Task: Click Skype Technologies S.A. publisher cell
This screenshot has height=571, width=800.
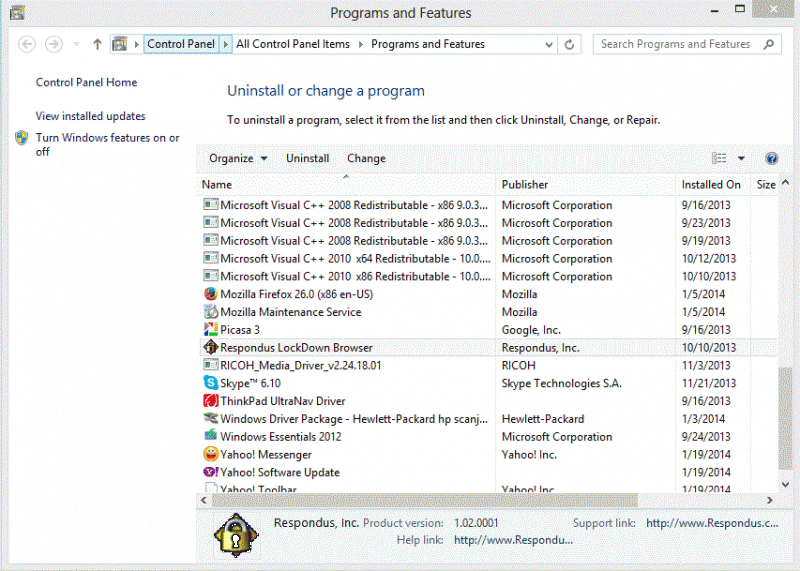Action: (561, 383)
